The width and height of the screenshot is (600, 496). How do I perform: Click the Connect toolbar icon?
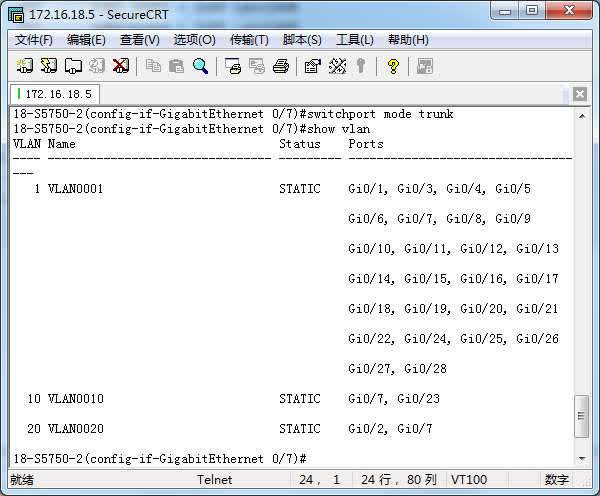[25, 66]
